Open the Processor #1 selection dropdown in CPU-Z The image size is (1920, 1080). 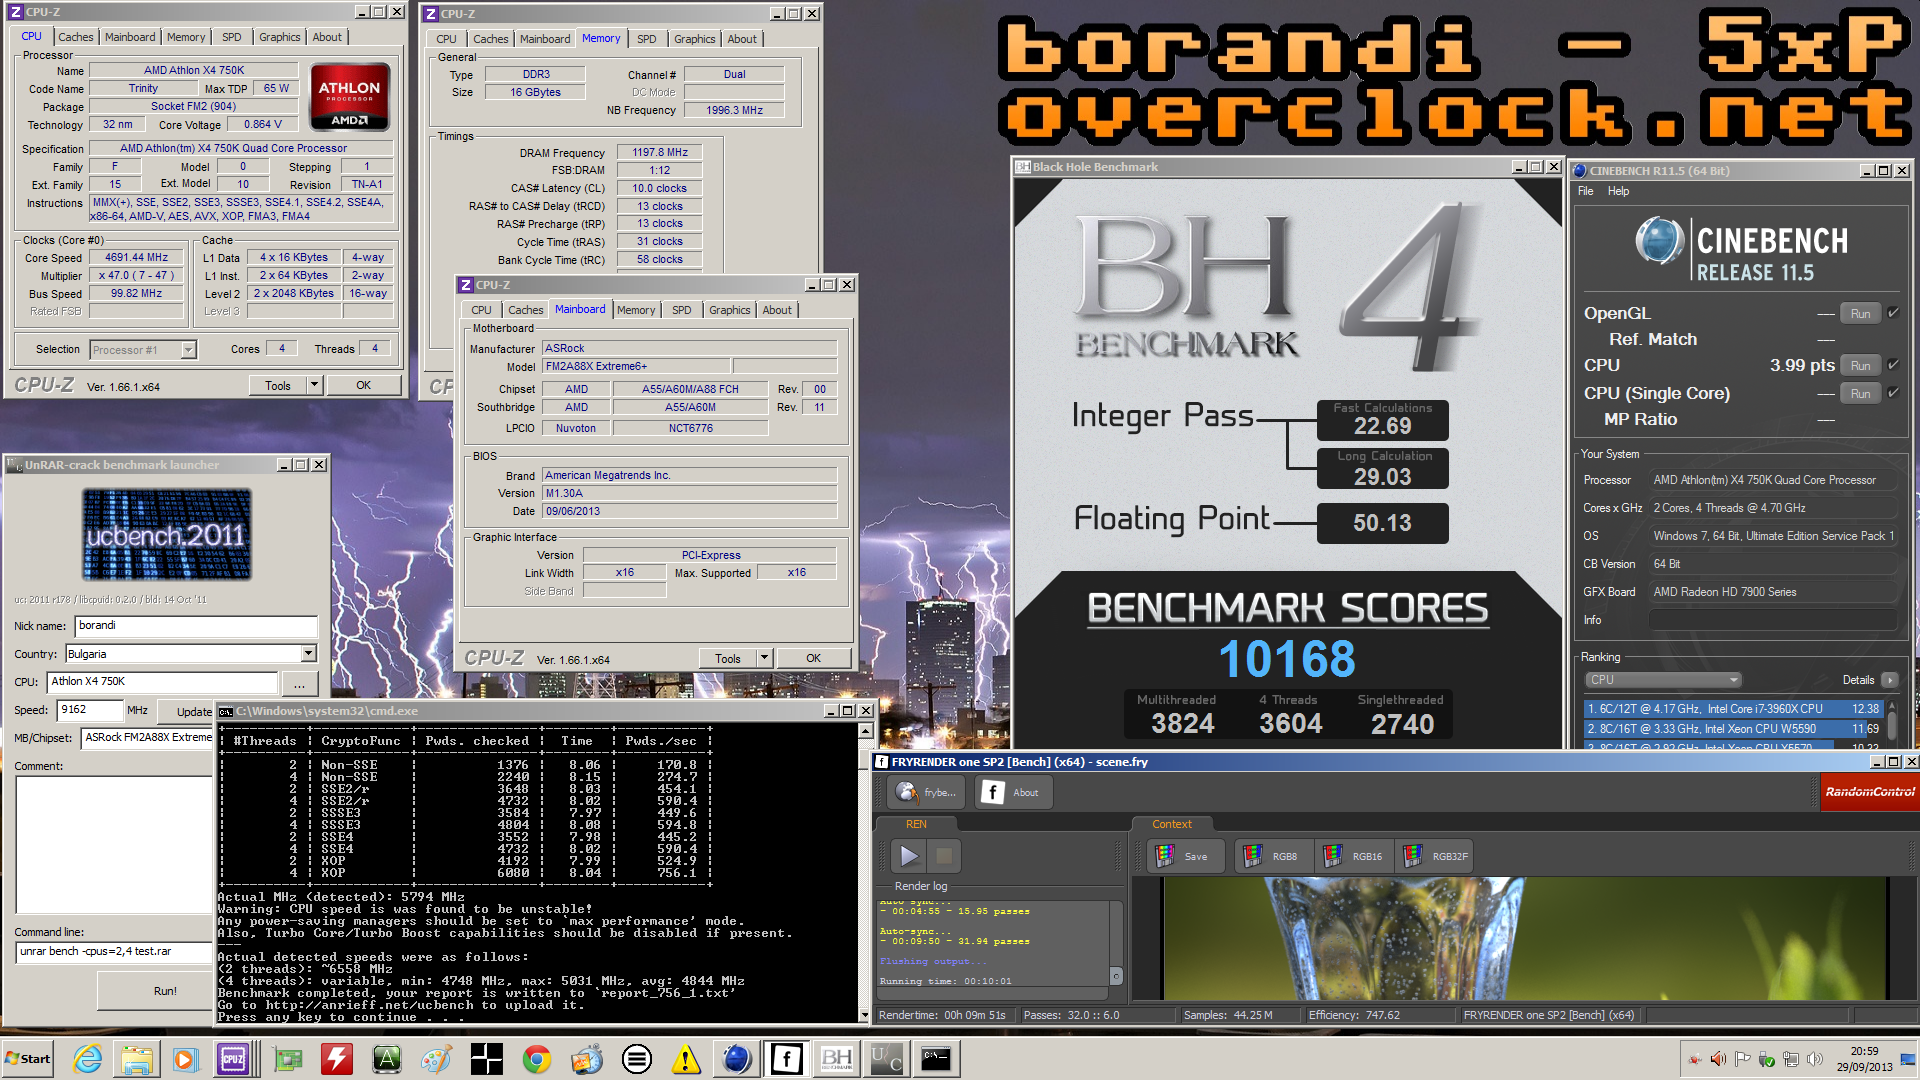[143, 350]
